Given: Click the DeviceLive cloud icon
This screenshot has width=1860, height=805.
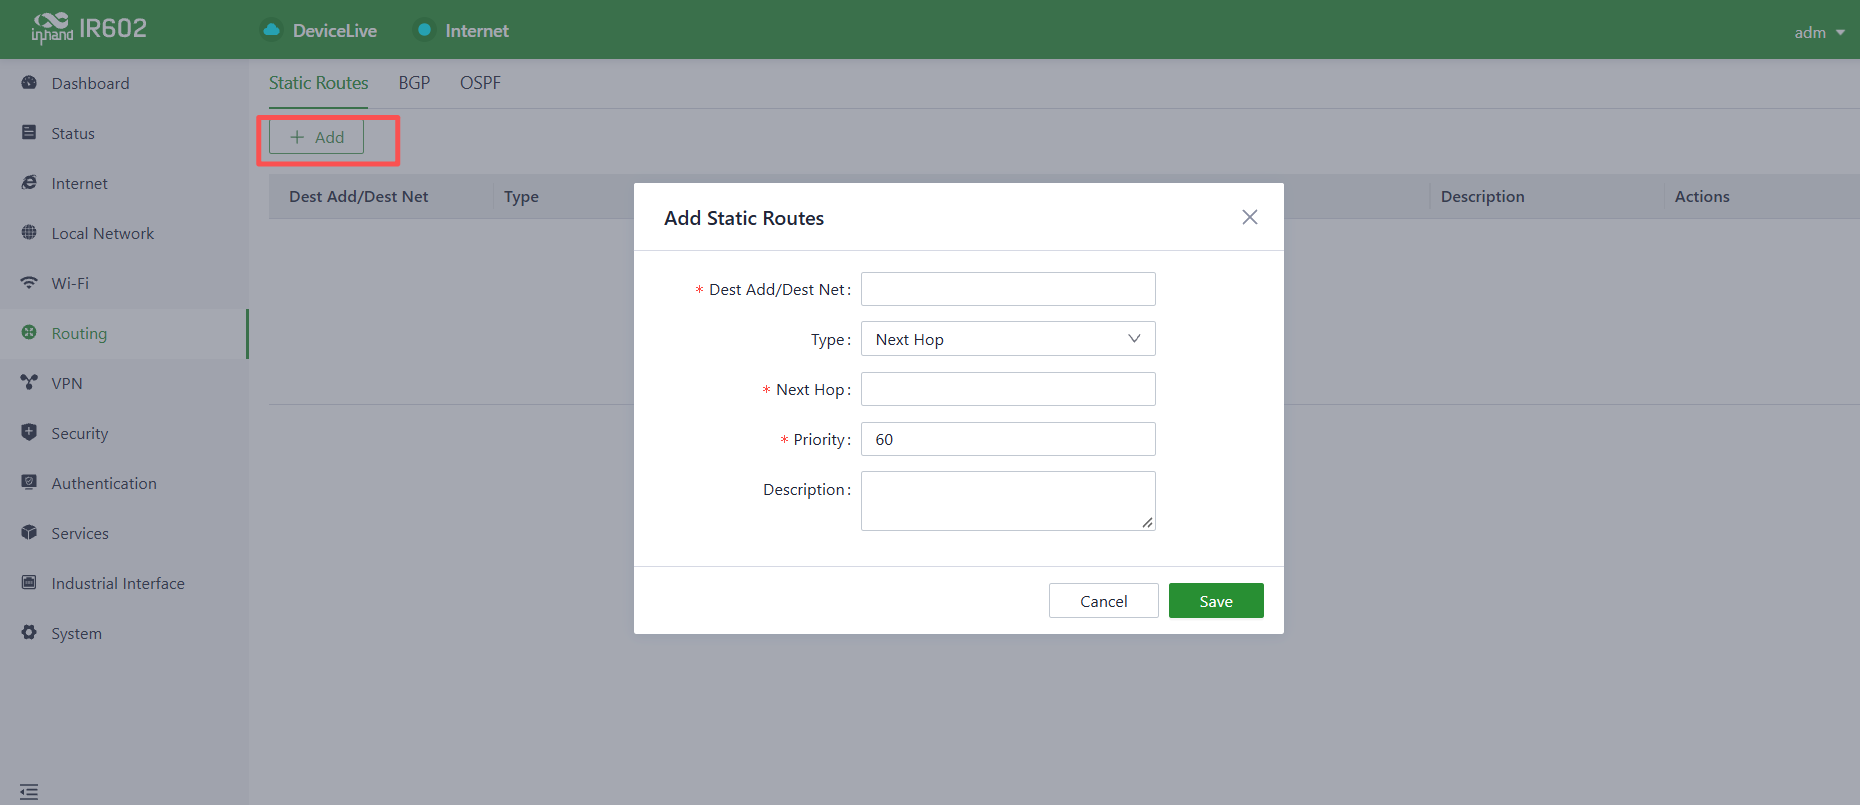Looking at the screenshot, I should [271, 30].
